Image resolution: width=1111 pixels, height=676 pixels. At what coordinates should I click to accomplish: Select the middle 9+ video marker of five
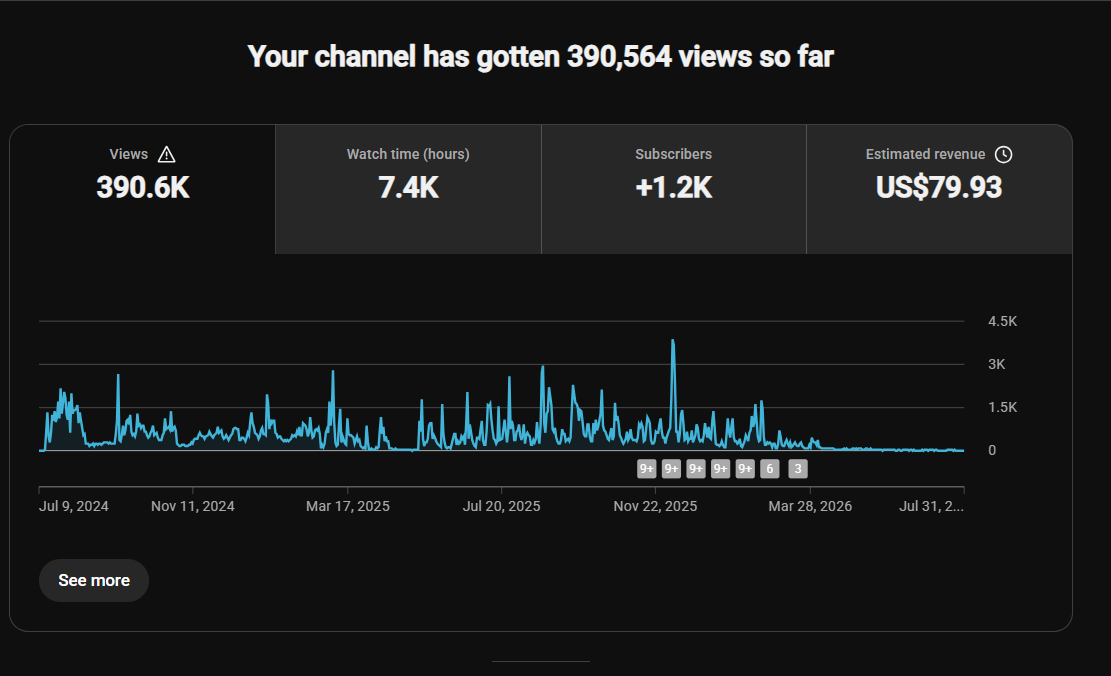point(696,468)
